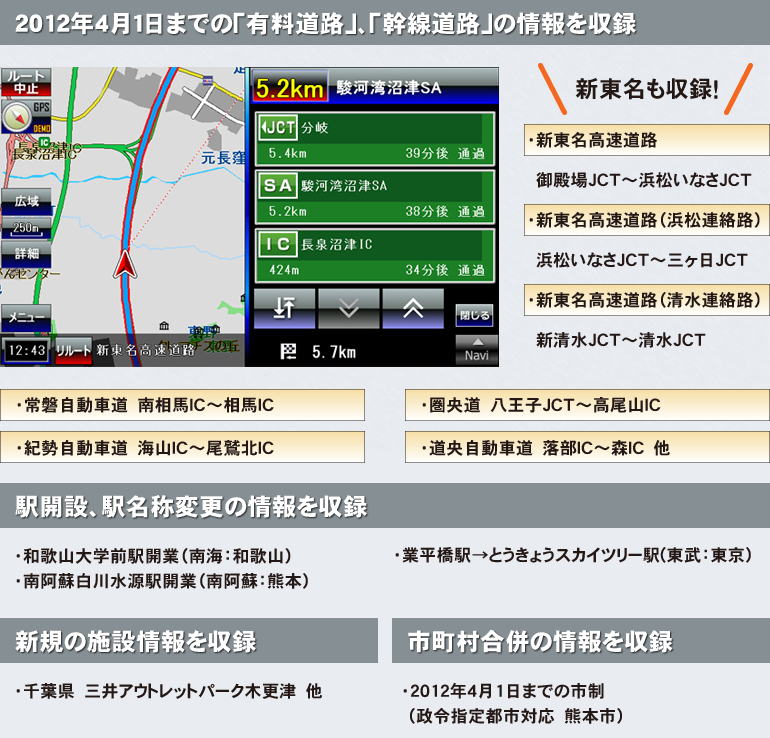The width and height of the screenshot is (770, 738).
Task: Click 三井アウトレットパーク木更津 line
Action: click(168, 691)
